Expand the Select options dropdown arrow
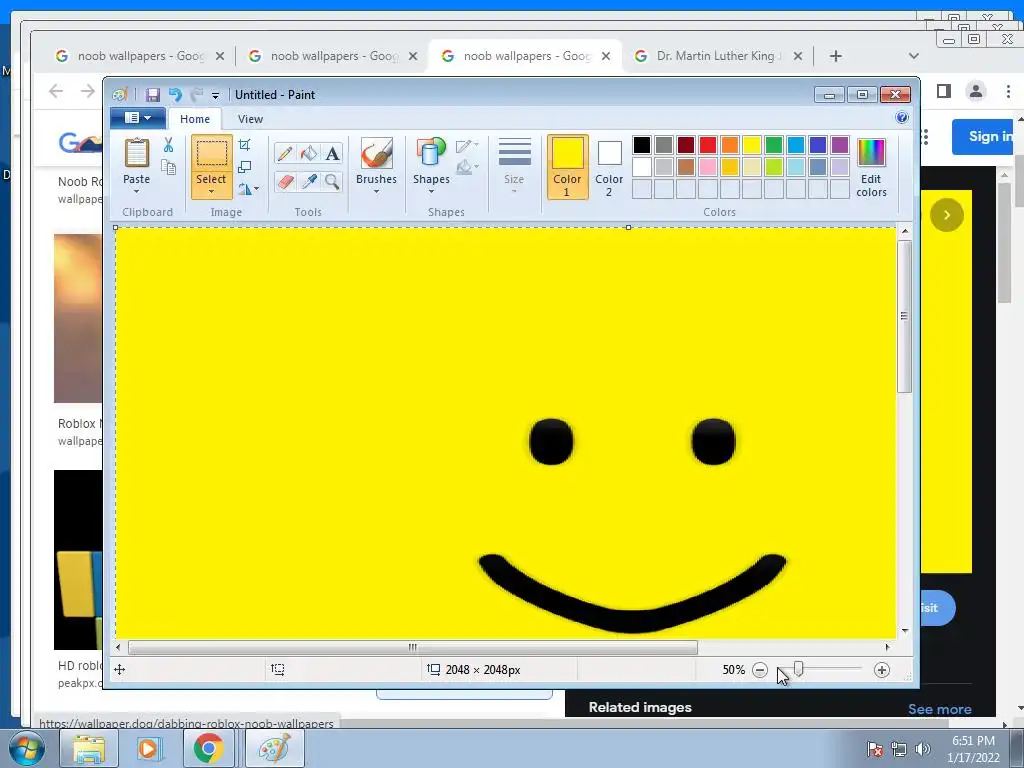 click(x=212, y=191)
